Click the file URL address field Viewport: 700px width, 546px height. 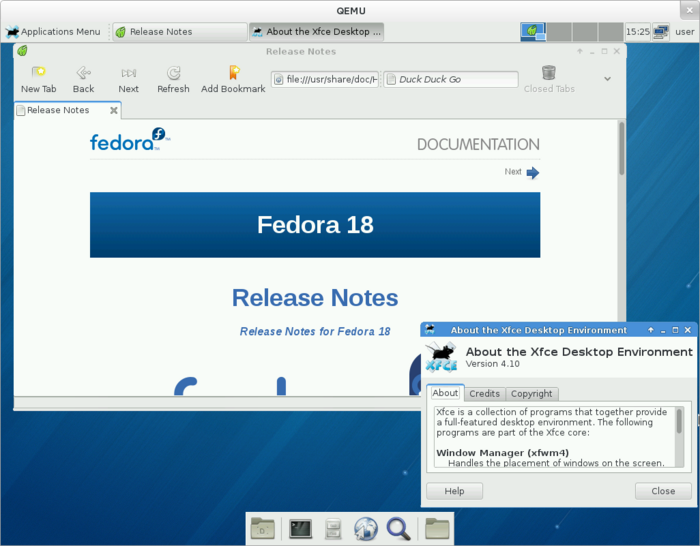pos(325,79)
